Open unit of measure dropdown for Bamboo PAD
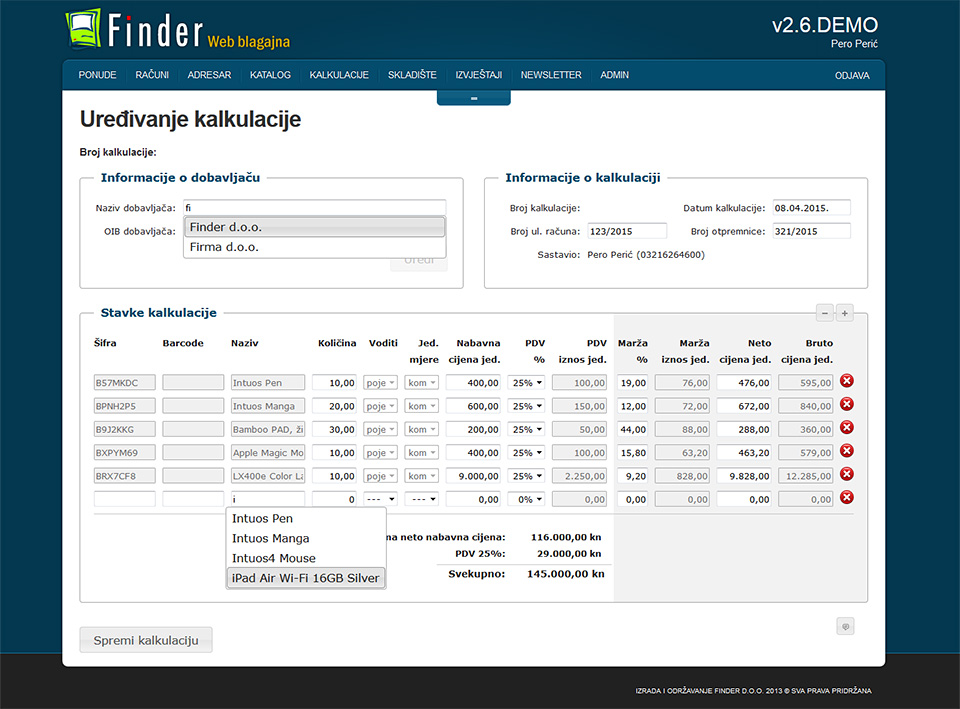 (421, 429)
